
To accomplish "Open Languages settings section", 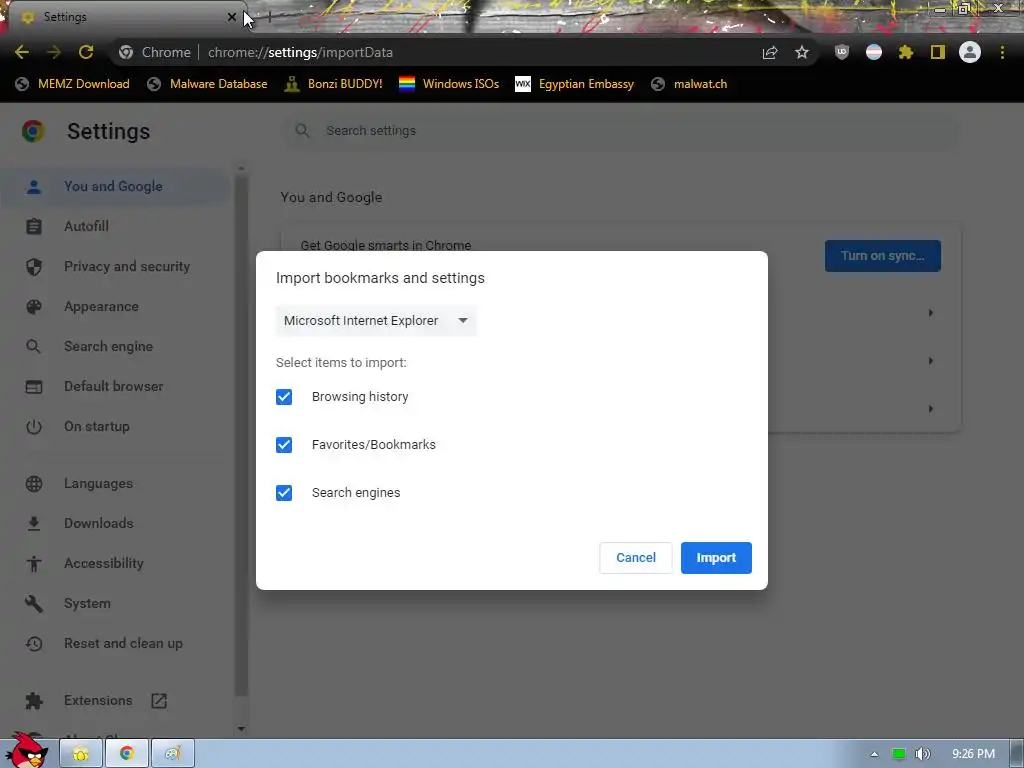I will point(99,483).
